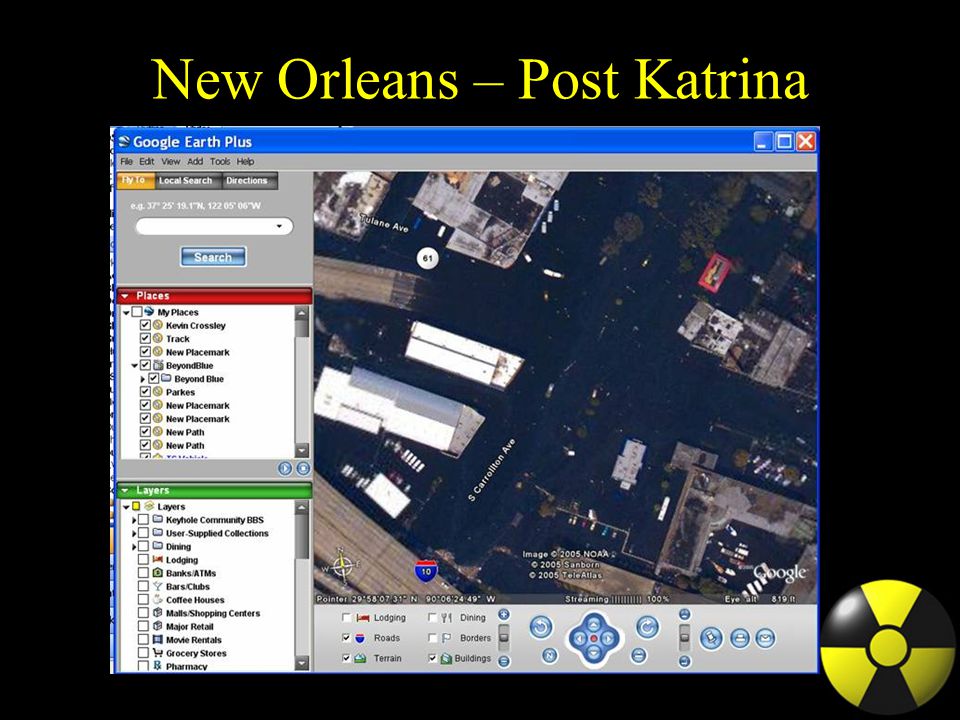
Task: Disable the Roads checkbox in the bottom panel
Action: (347, 637)
